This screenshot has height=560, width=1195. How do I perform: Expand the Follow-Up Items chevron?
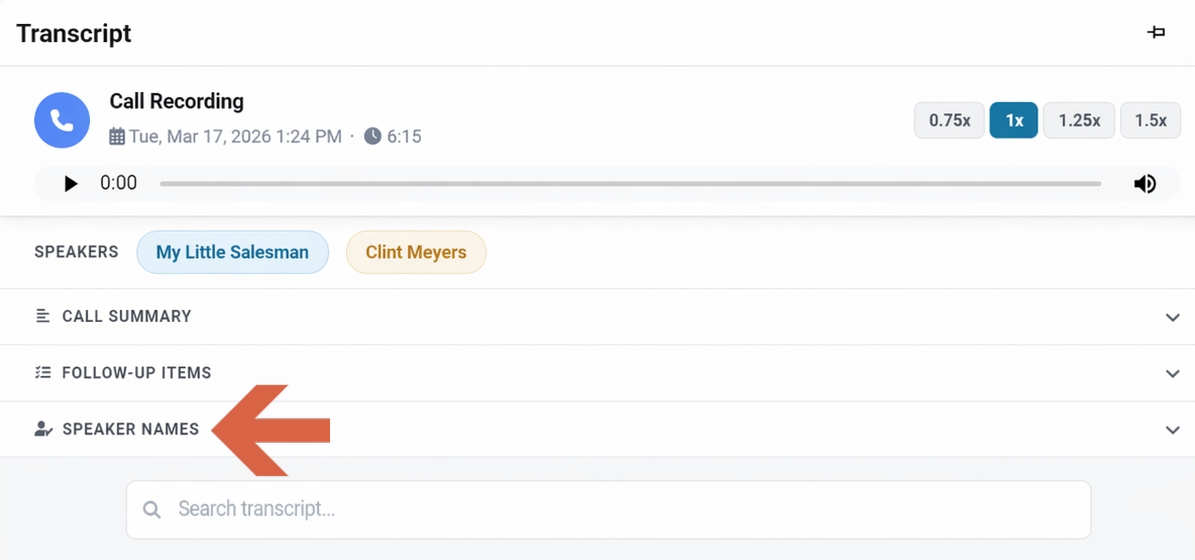(1173, 374)
